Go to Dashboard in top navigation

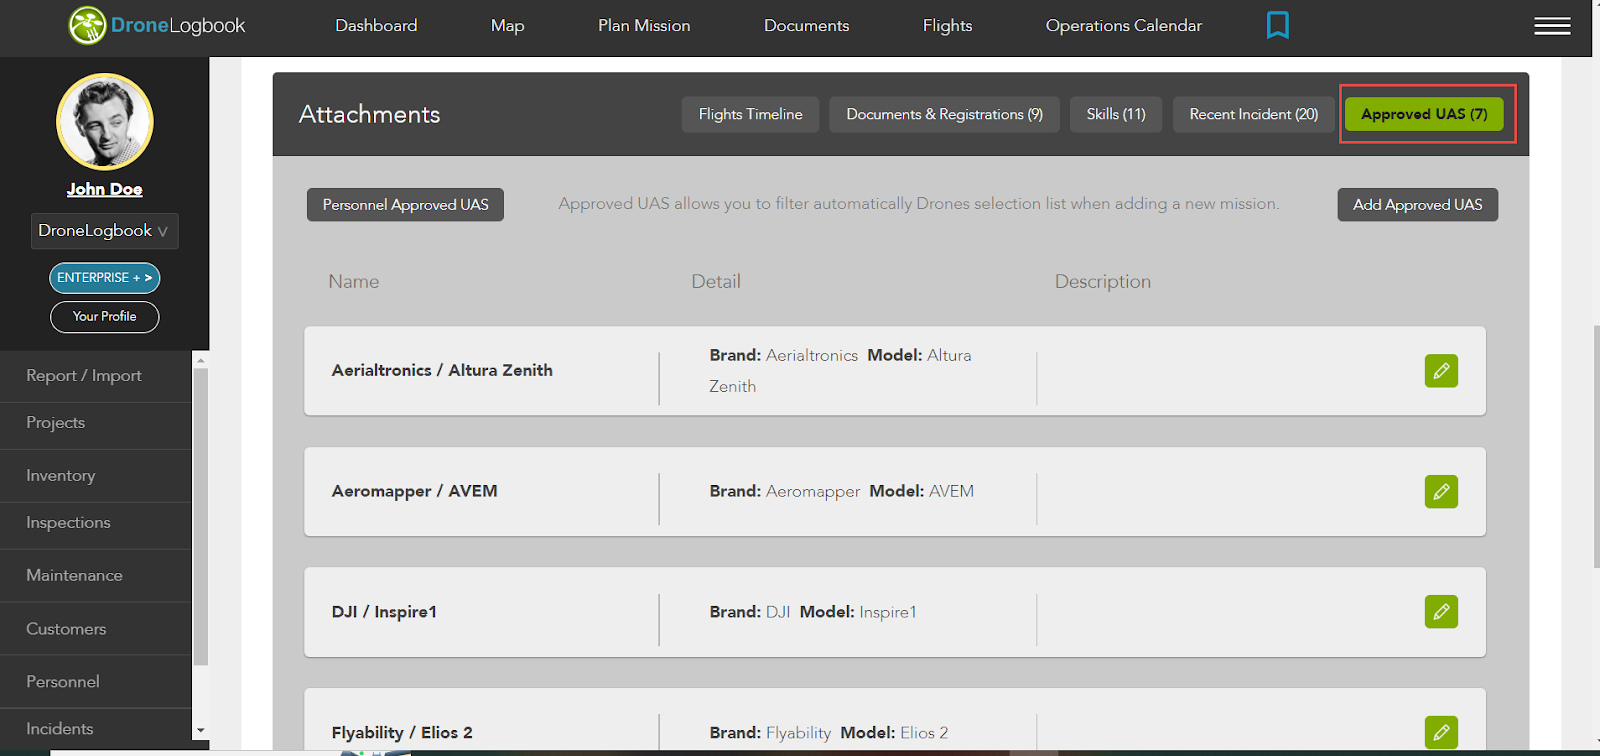(376, 26)
